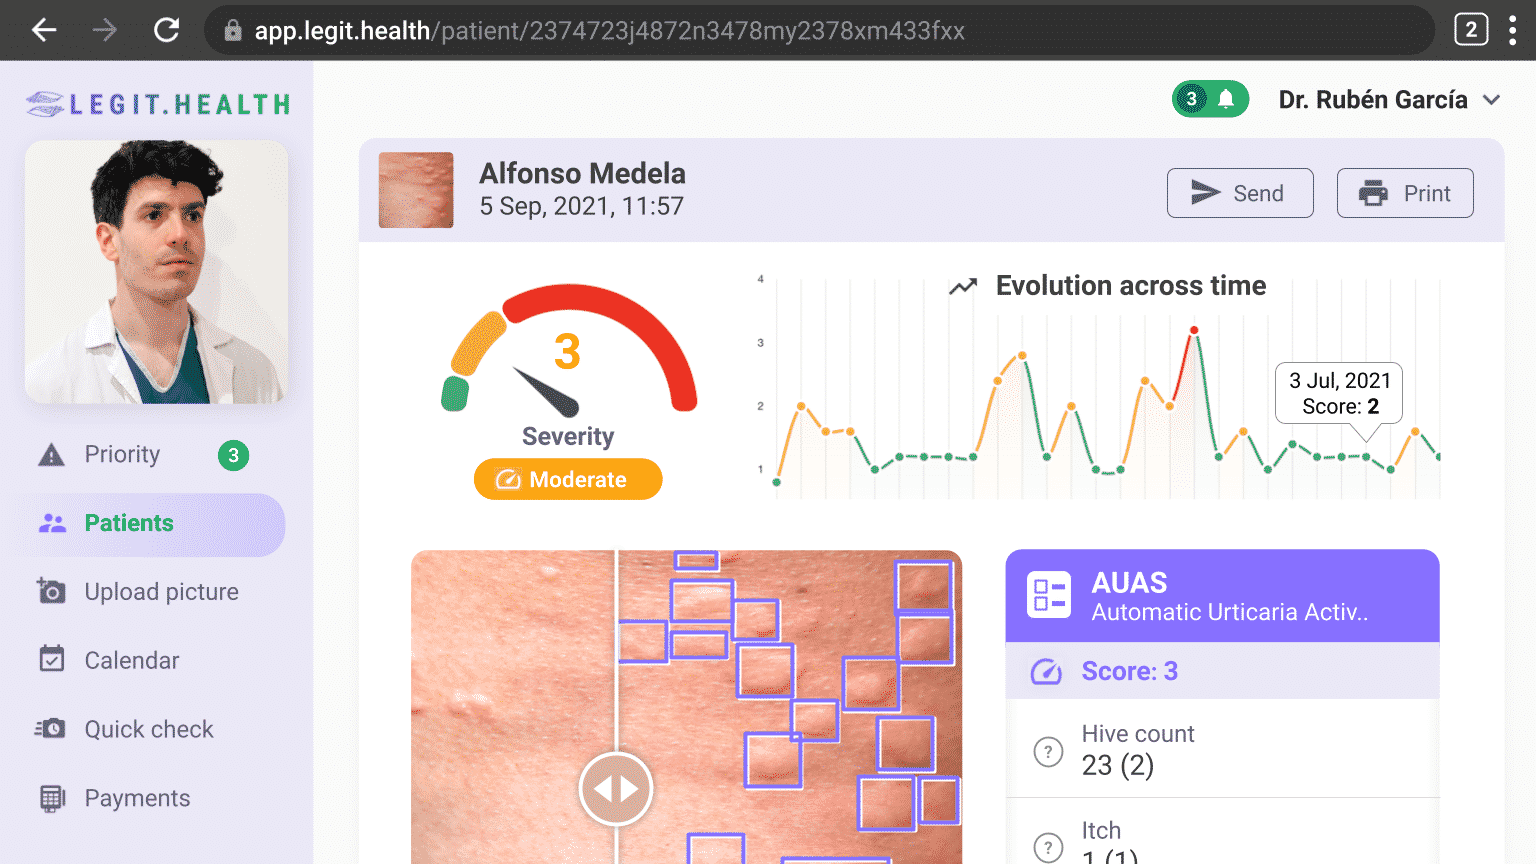The width and height of the screenshot is (1536, 864).
Task: Click the Payments register icon
Action: coord(52,798)
